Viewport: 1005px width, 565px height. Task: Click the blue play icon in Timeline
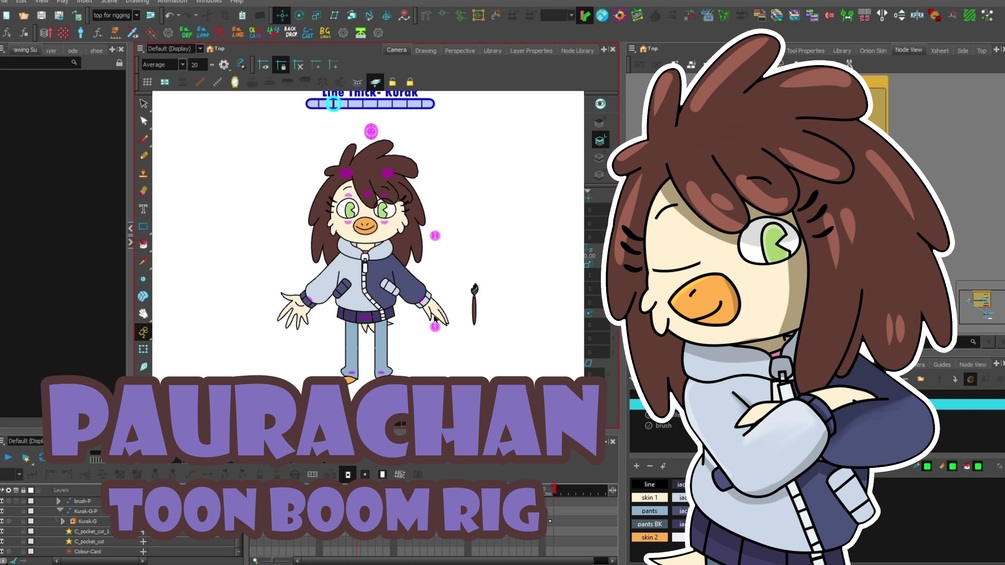click(8, 457)
